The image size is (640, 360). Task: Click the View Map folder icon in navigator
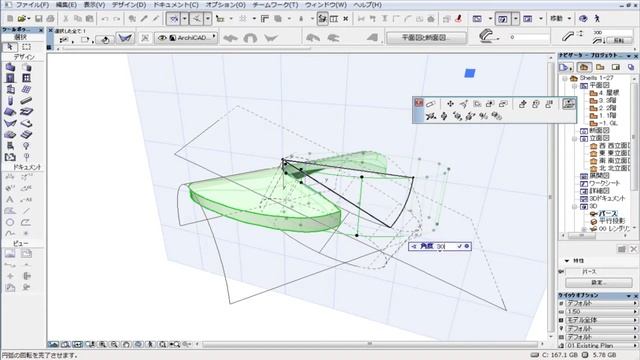[x=600, y=67]
